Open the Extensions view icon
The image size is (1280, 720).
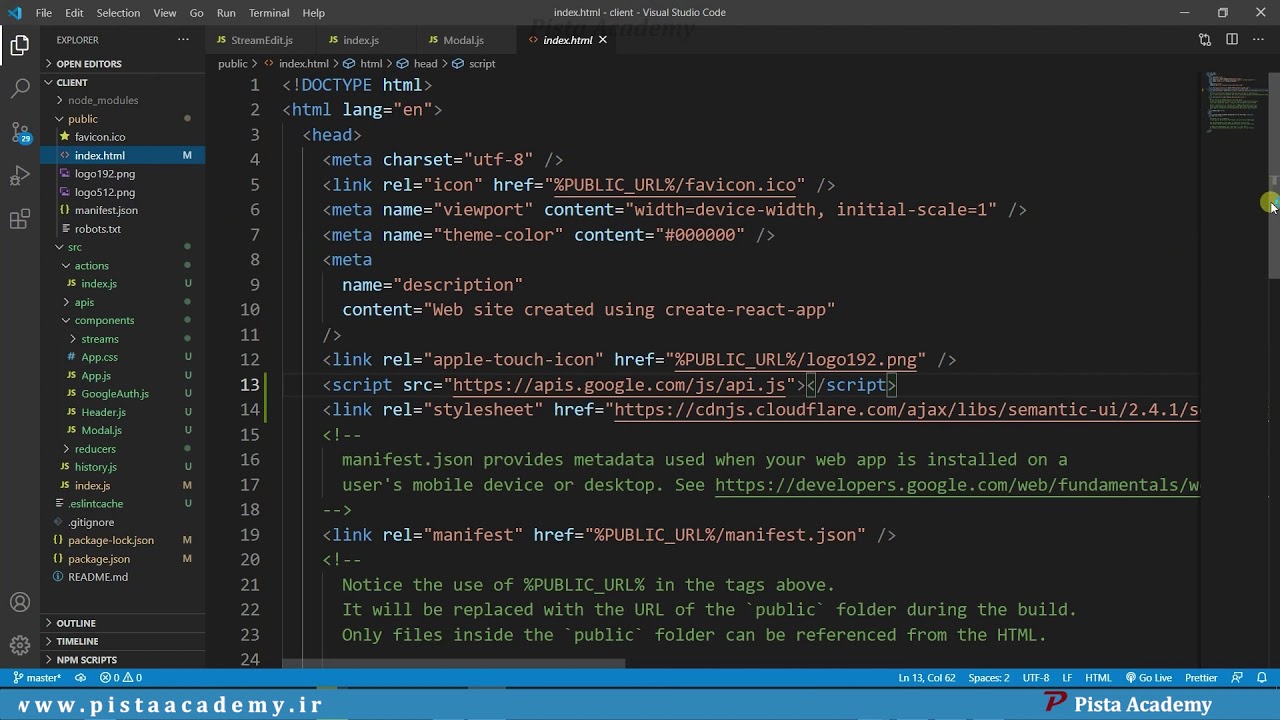[20, 220]
